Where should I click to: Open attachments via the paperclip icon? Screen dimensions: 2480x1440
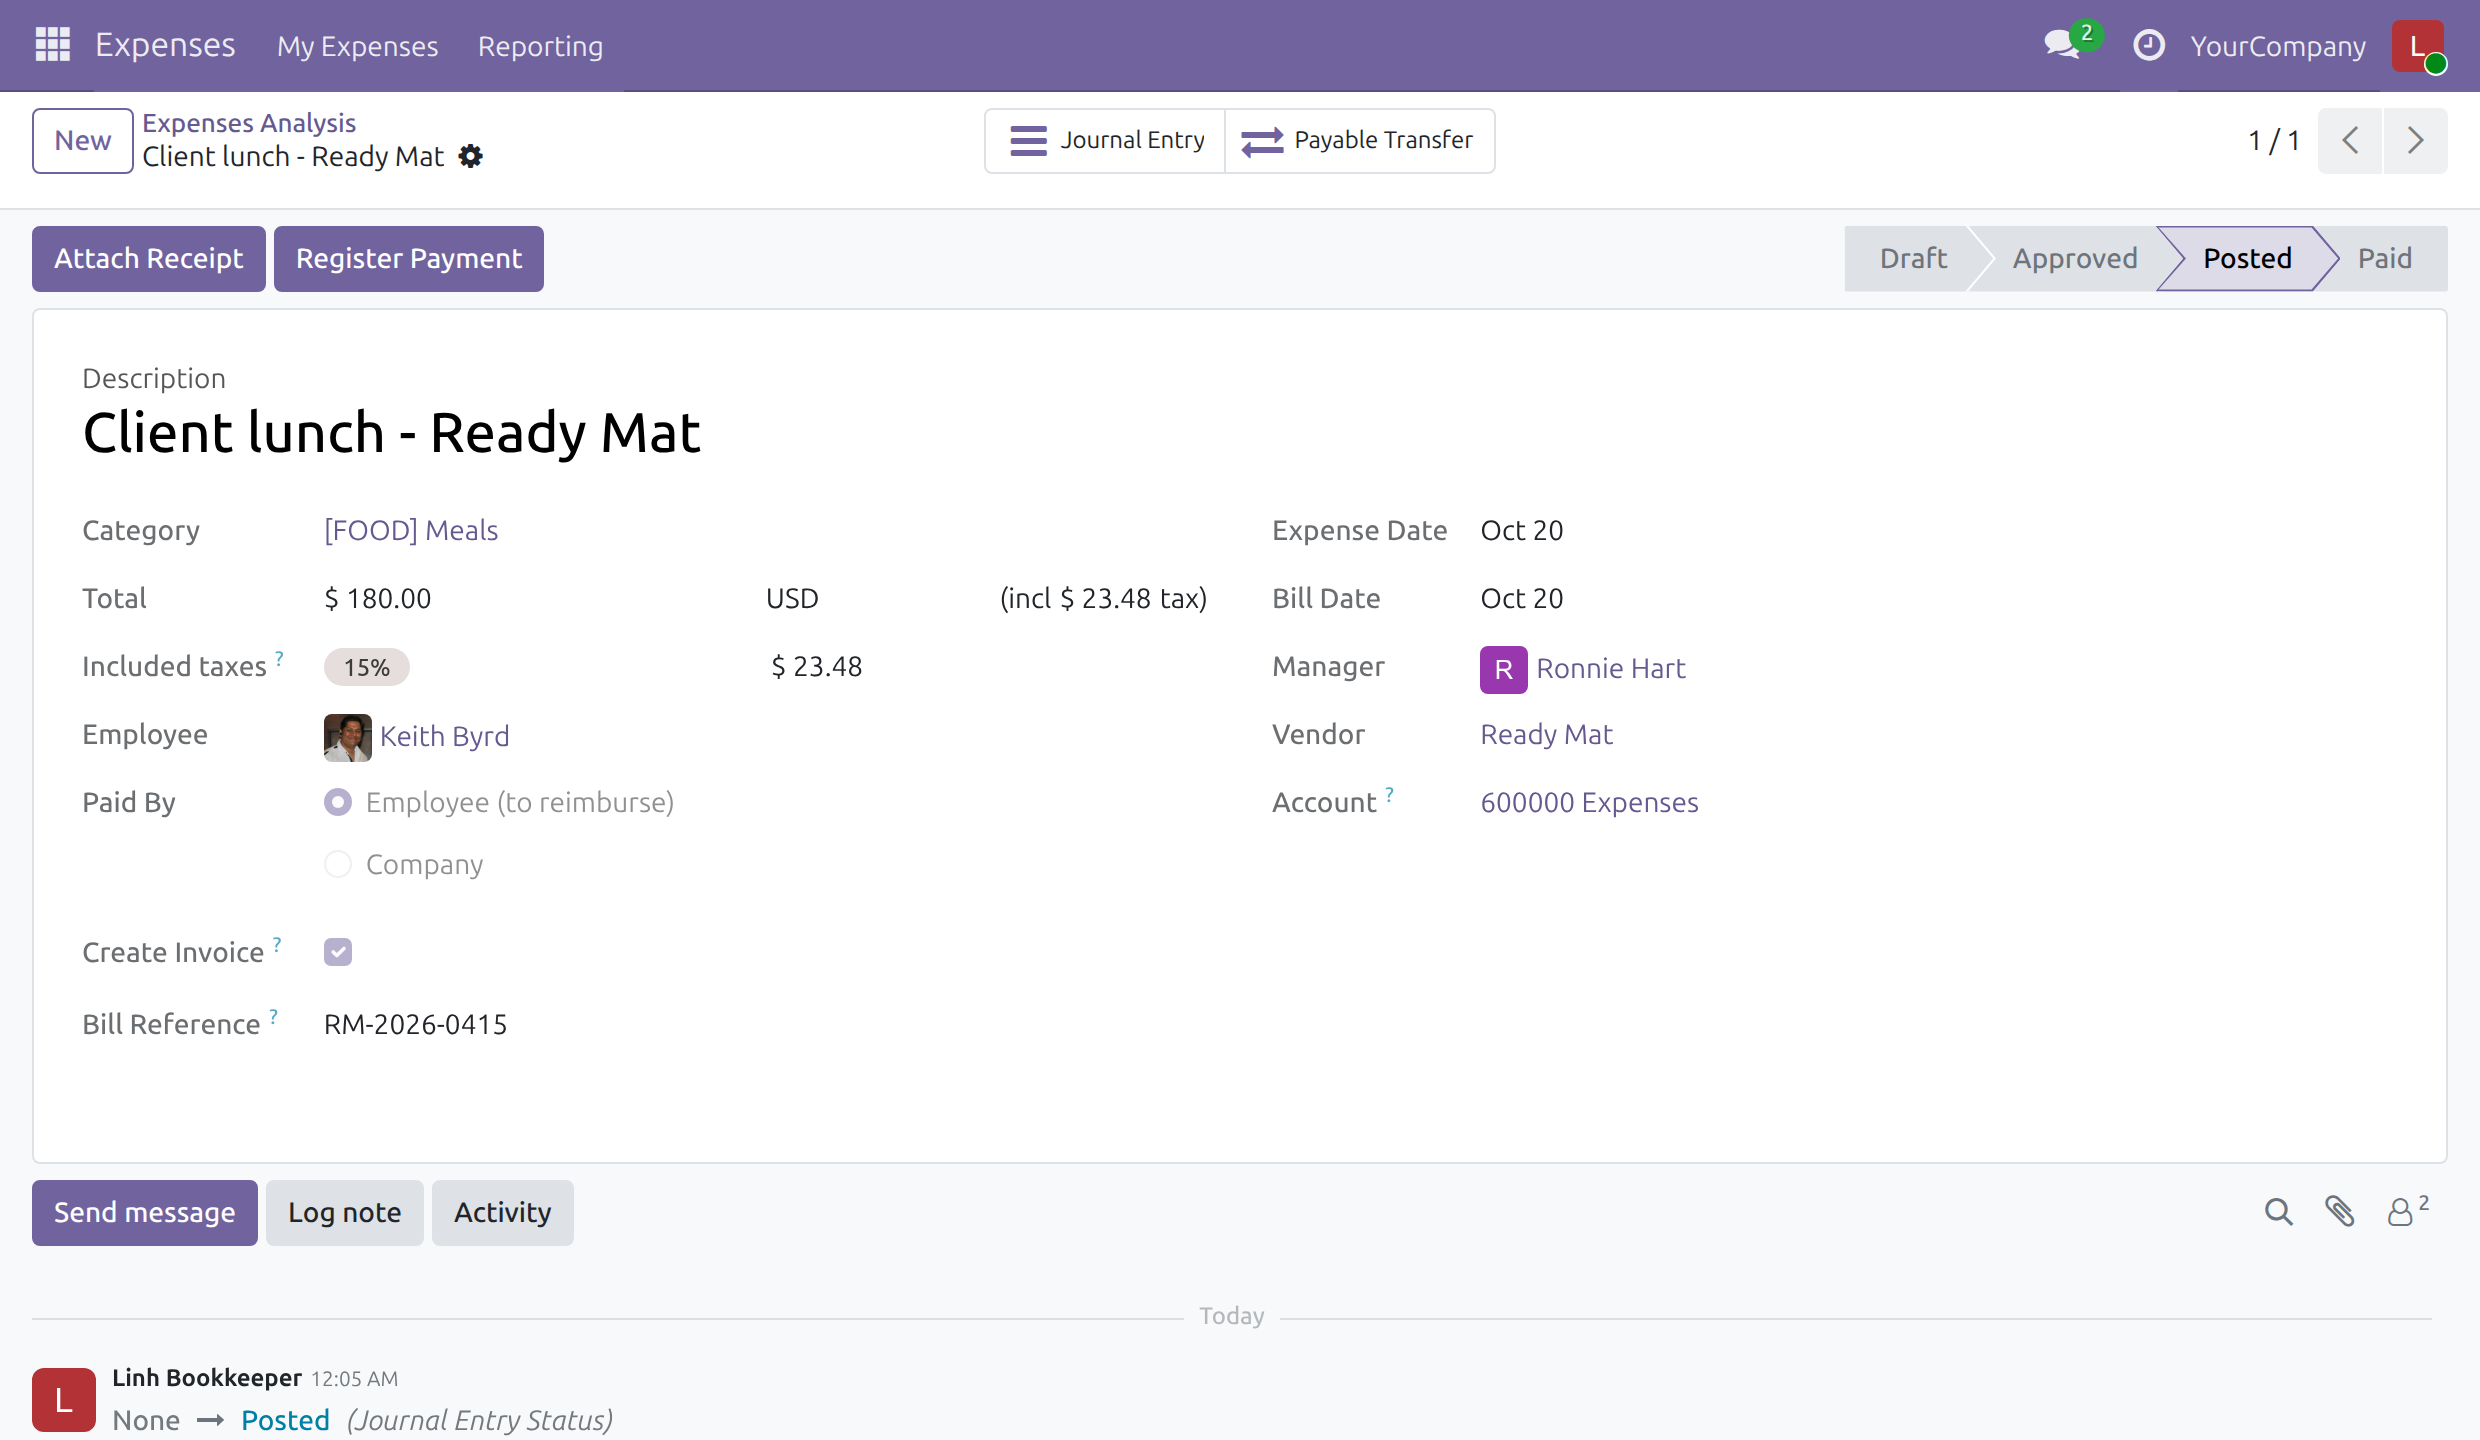(x=2339, y=1212)
